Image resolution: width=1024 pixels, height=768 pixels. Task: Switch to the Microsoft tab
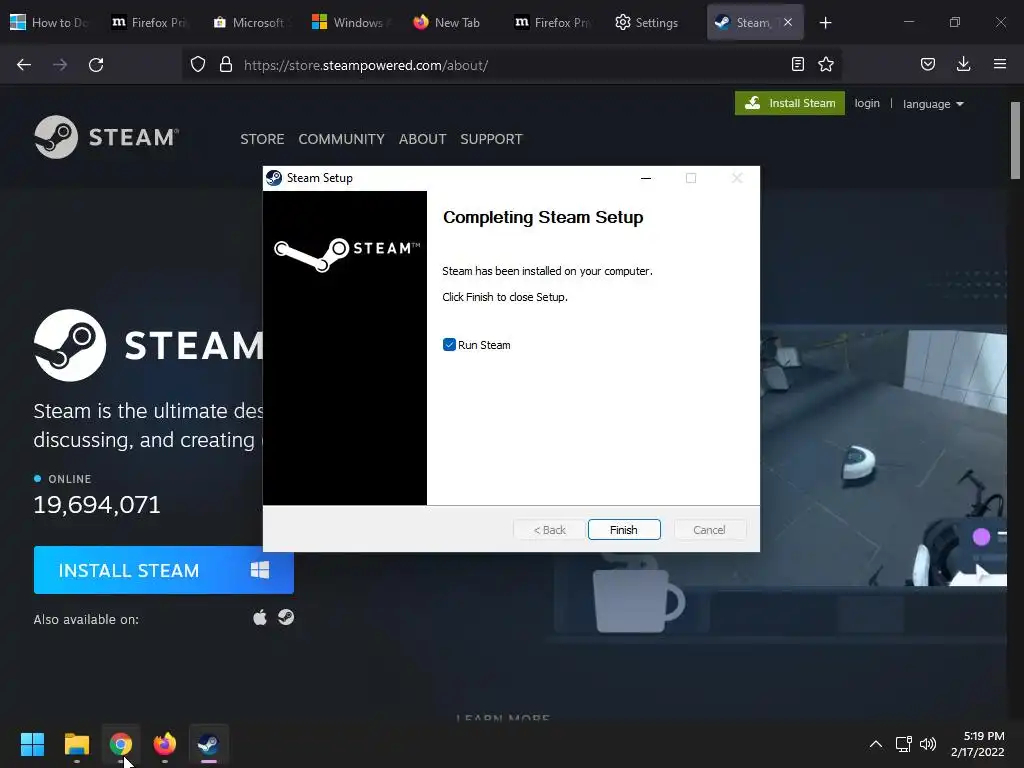click(x=251, y=23)
